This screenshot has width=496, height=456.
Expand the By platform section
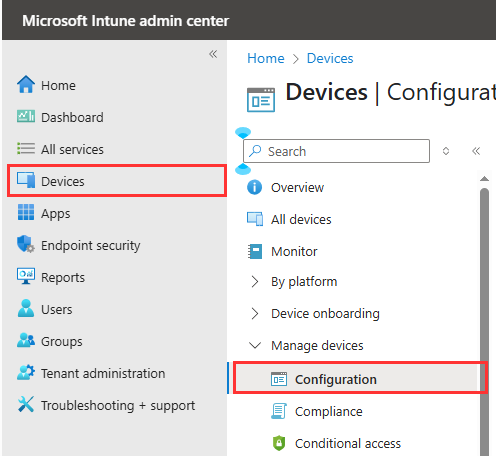click(255, 282)
